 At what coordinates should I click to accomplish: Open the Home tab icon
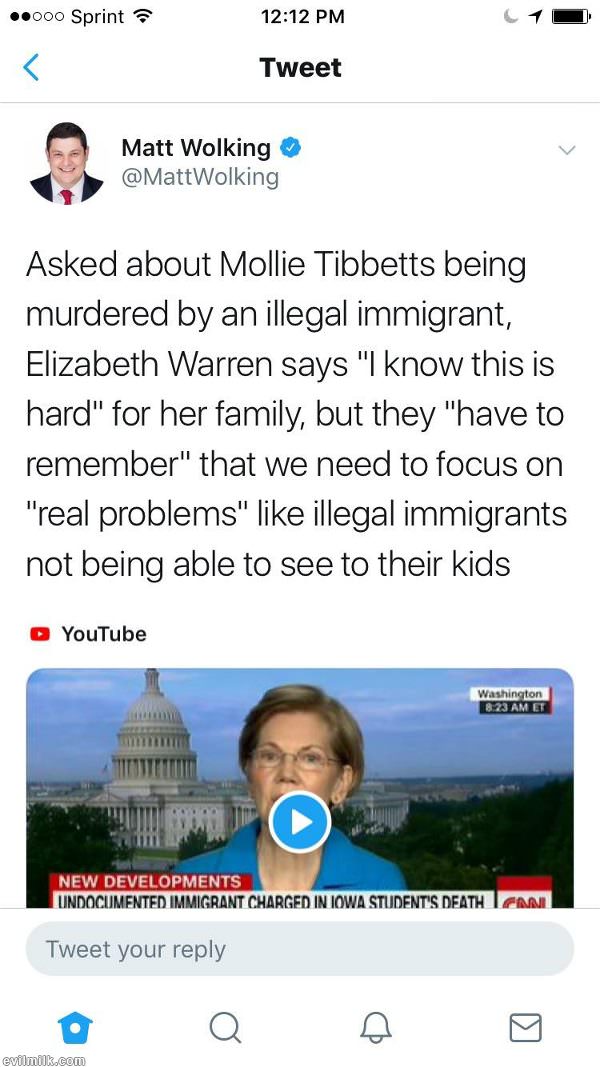point(75,1027)
